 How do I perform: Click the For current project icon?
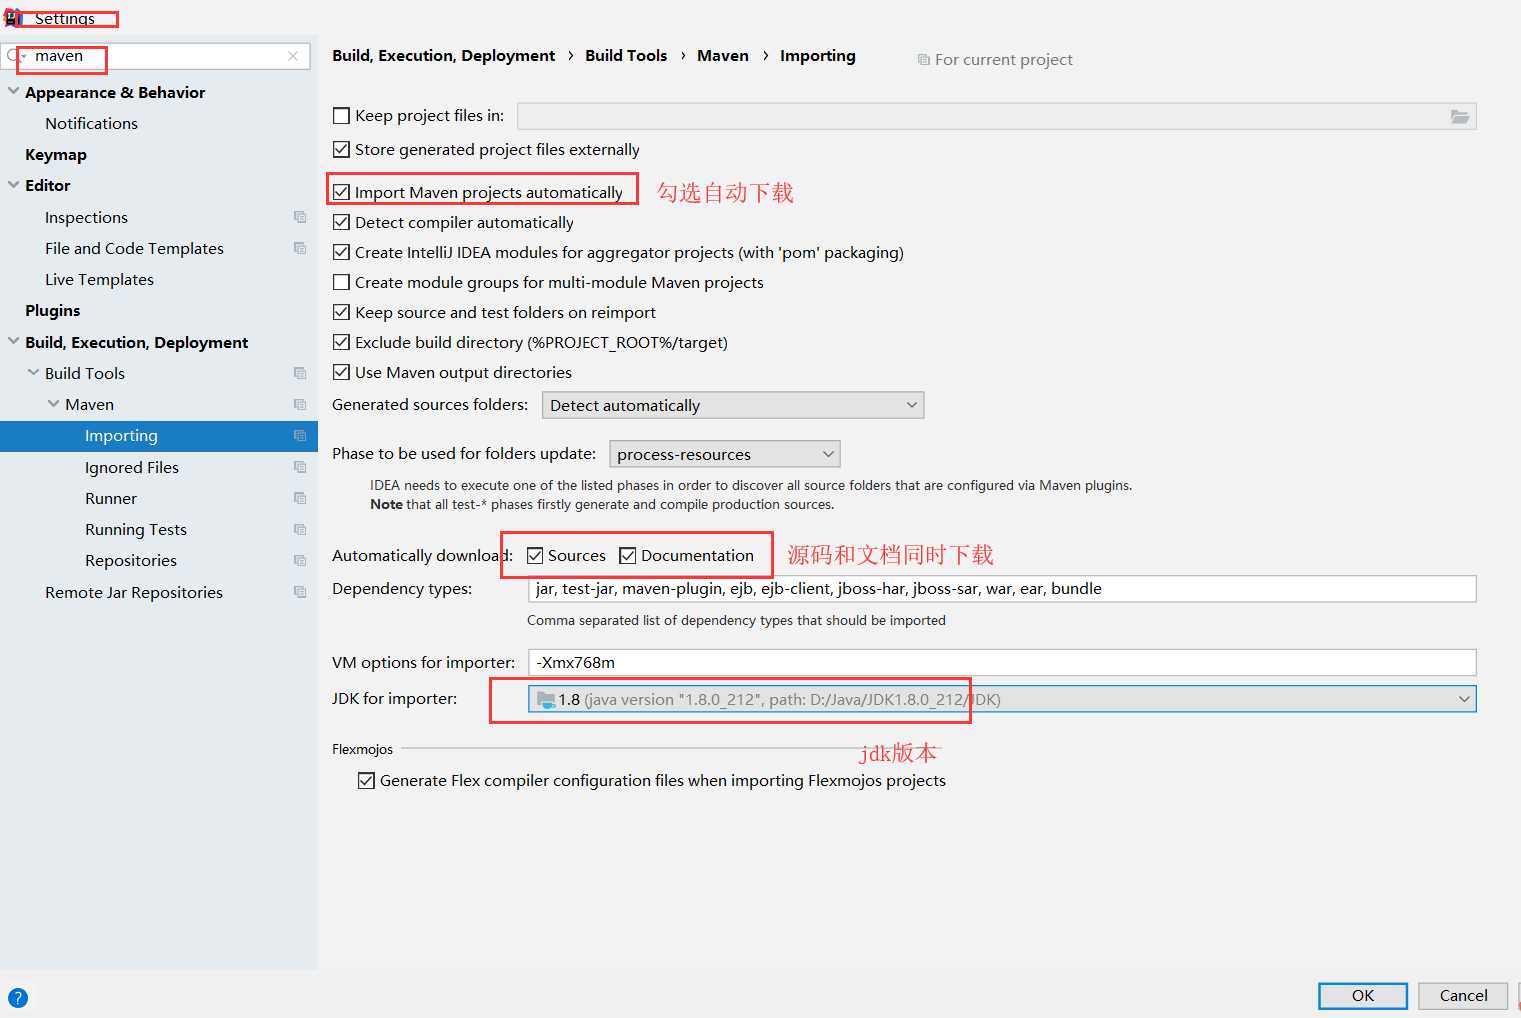[x=923, y=60]
